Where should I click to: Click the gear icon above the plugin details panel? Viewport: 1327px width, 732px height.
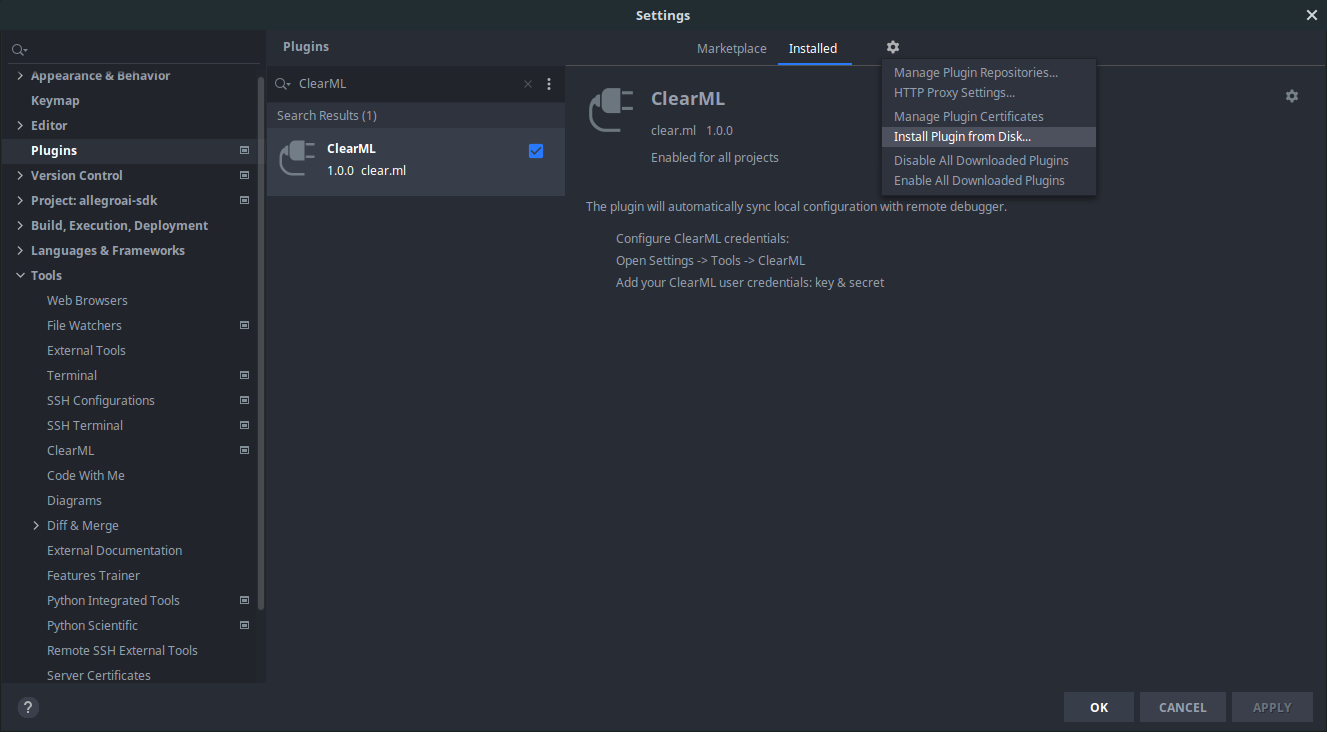click(1291, 95)
